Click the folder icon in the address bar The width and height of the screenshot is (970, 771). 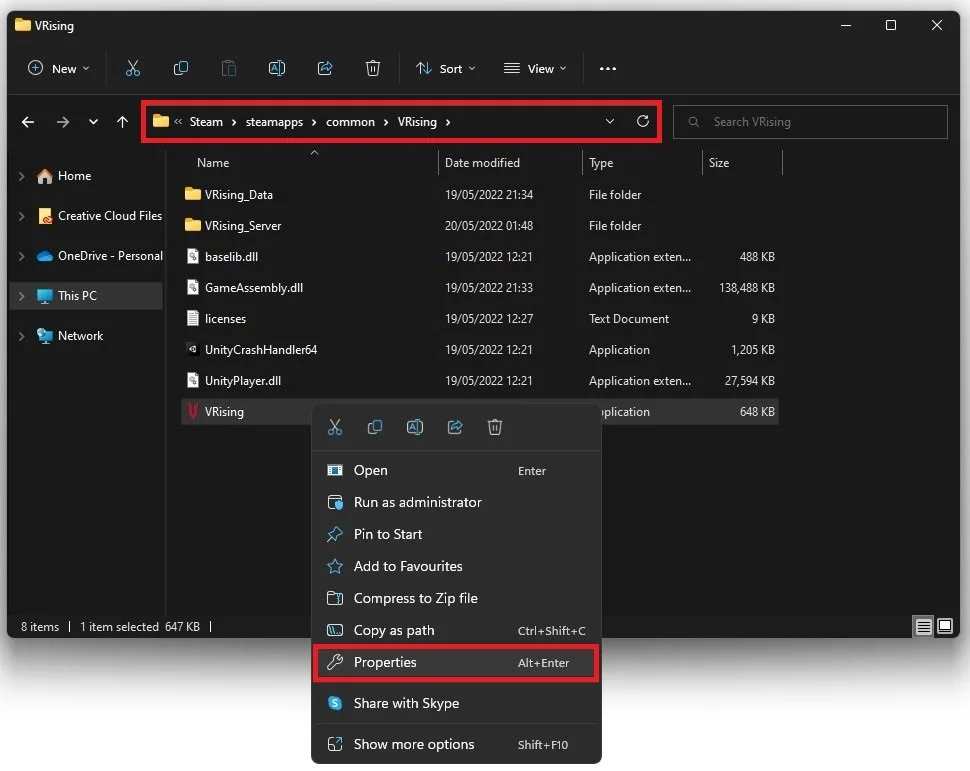(161, 121)
